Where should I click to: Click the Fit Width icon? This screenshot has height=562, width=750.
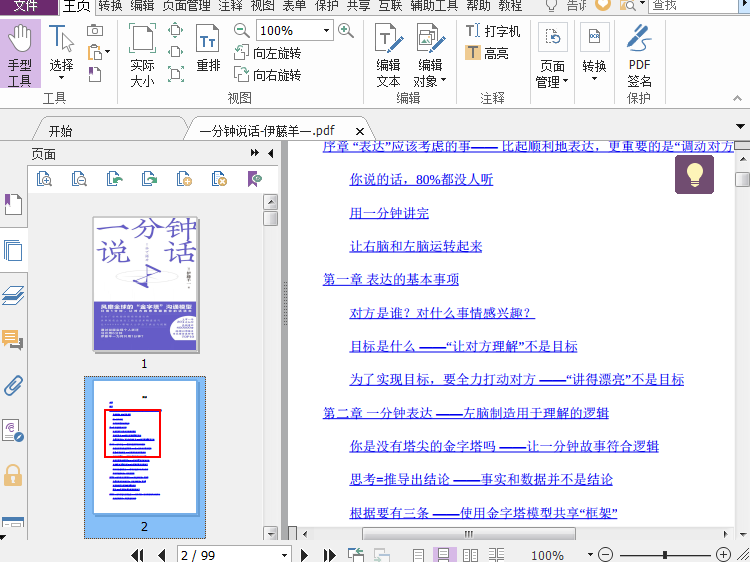[176, 52]
